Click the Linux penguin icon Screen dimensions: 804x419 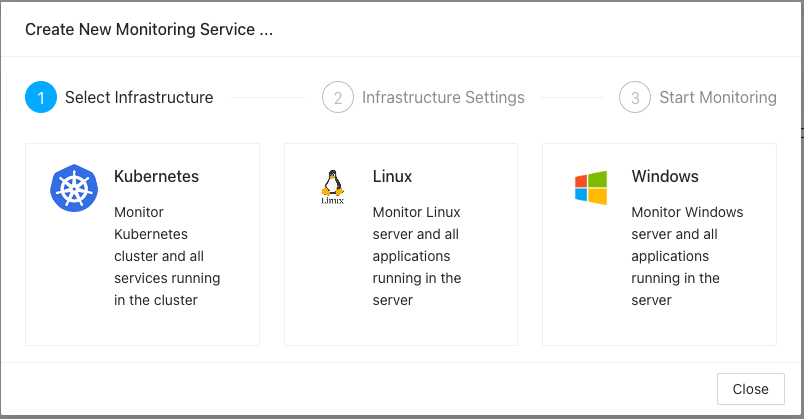(x=332, y=187)
